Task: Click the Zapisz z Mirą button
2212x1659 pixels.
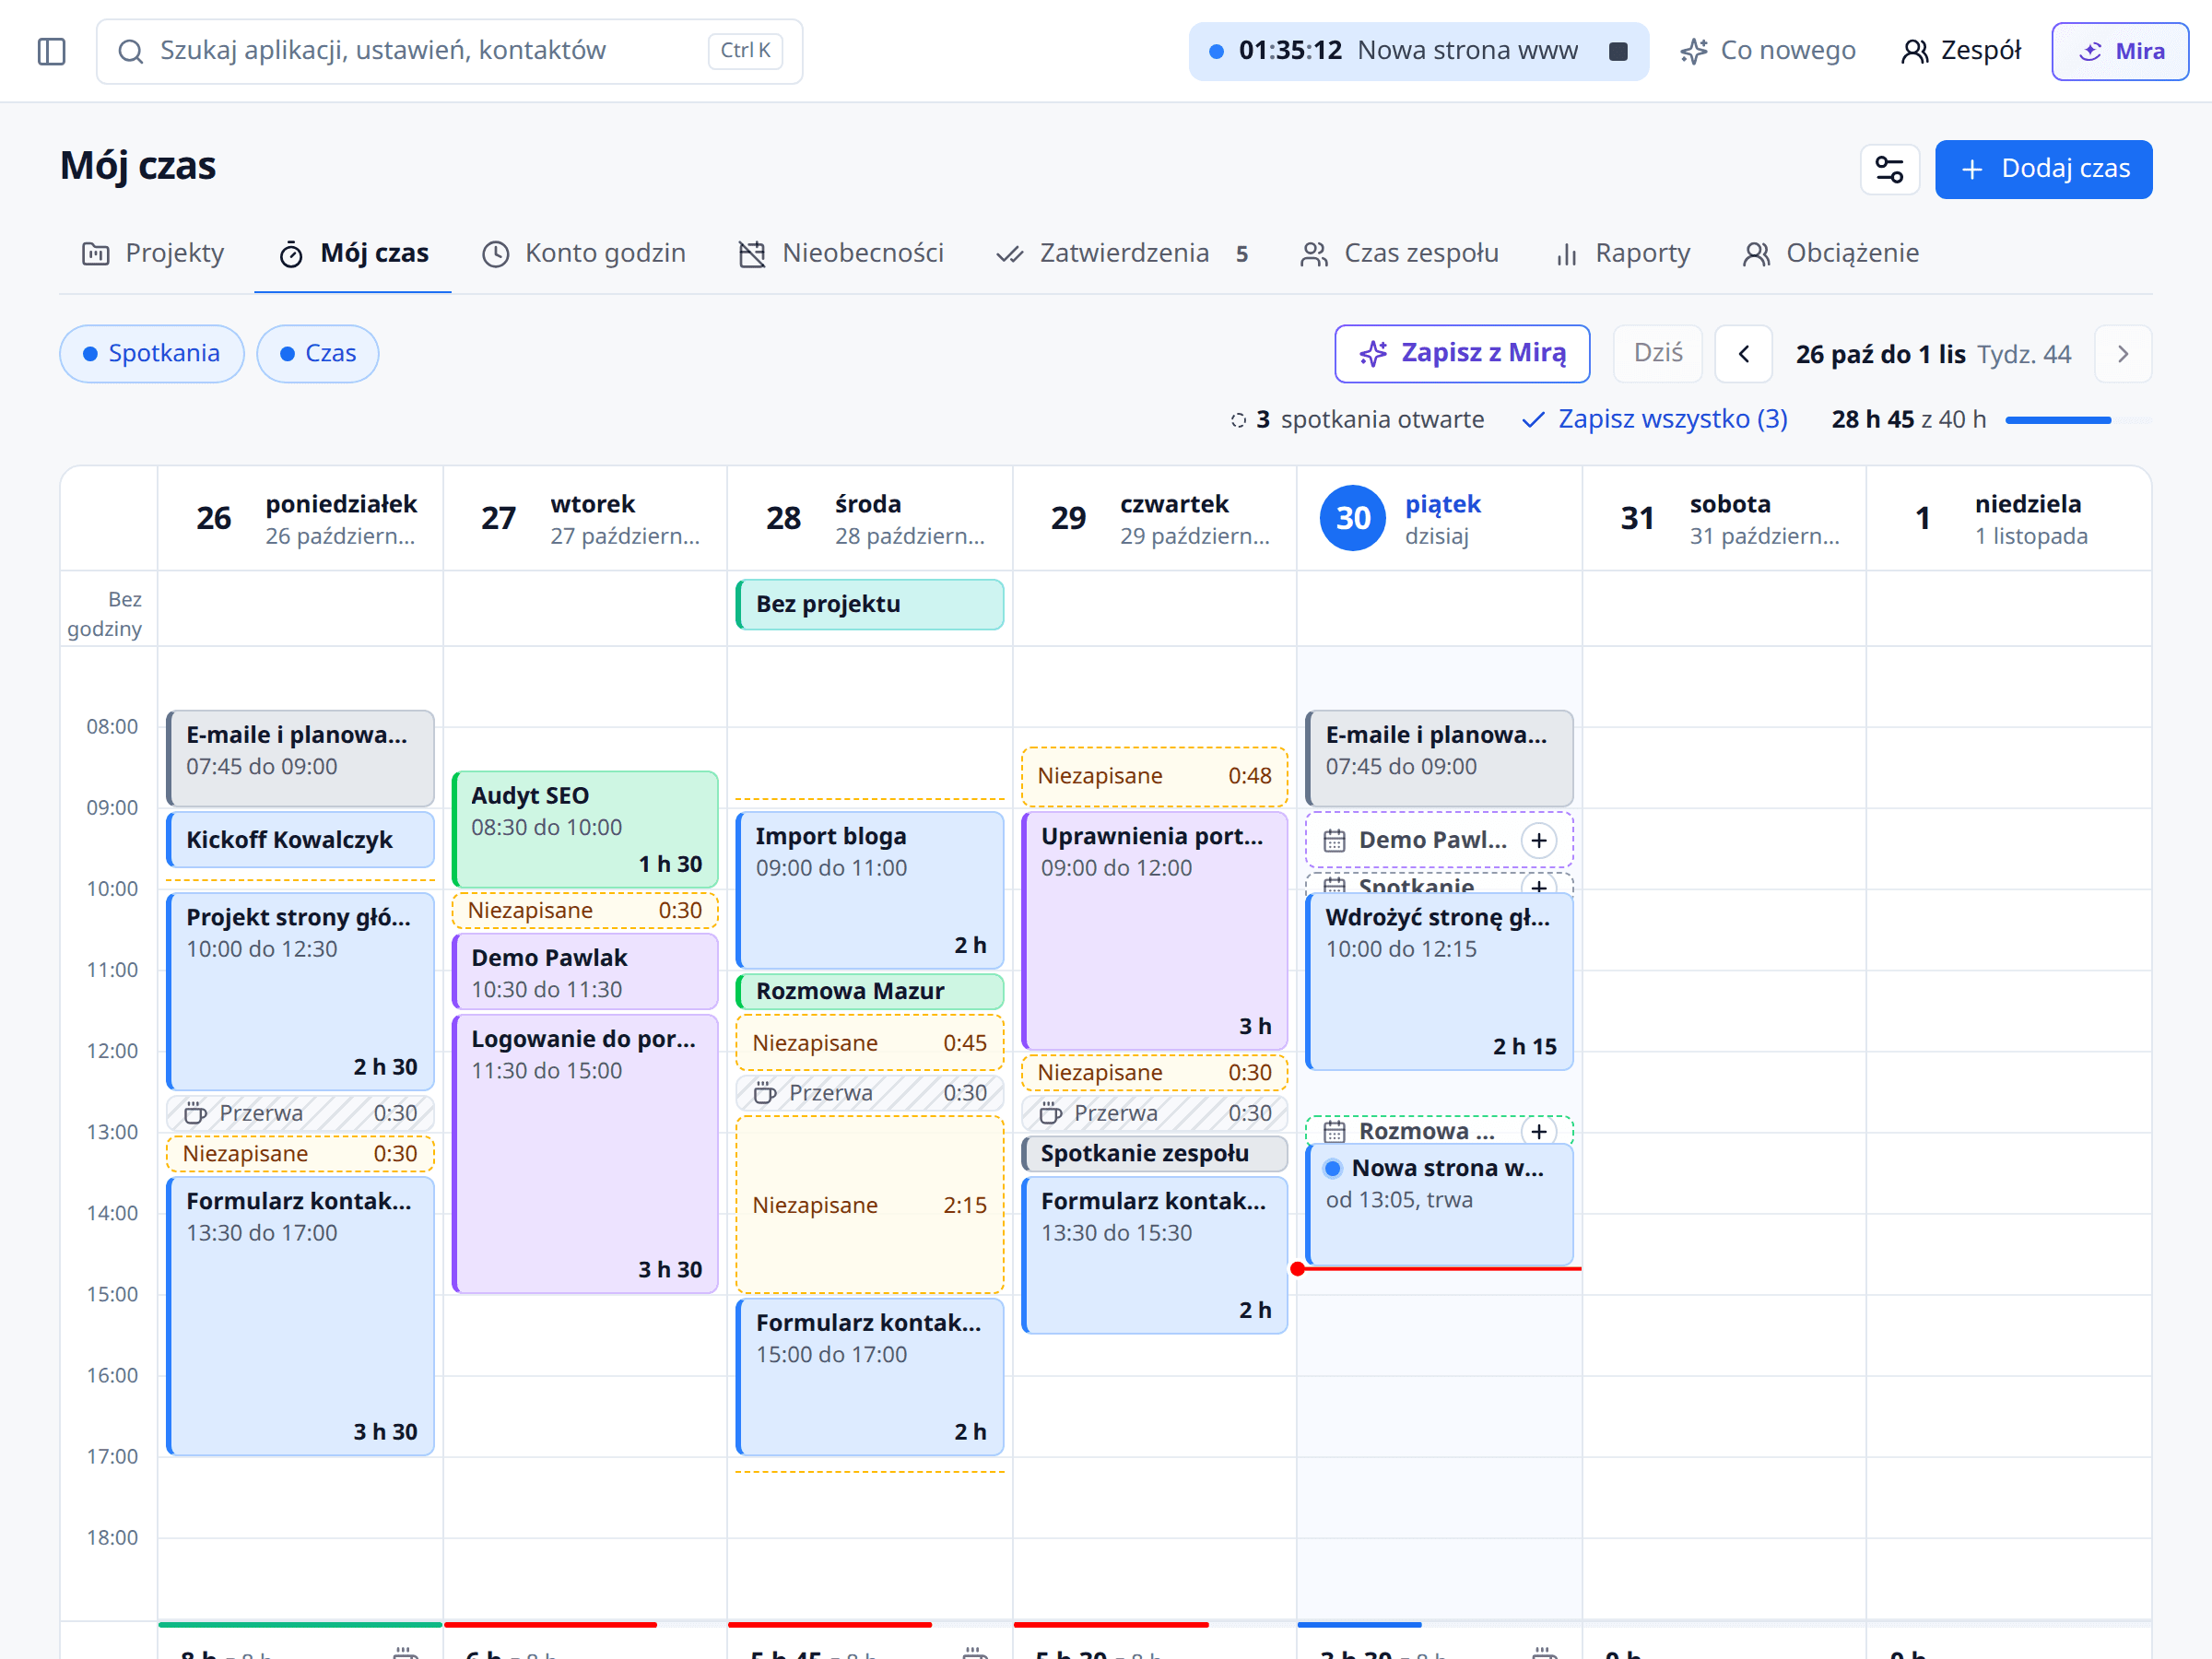Action: (1462, 354)
